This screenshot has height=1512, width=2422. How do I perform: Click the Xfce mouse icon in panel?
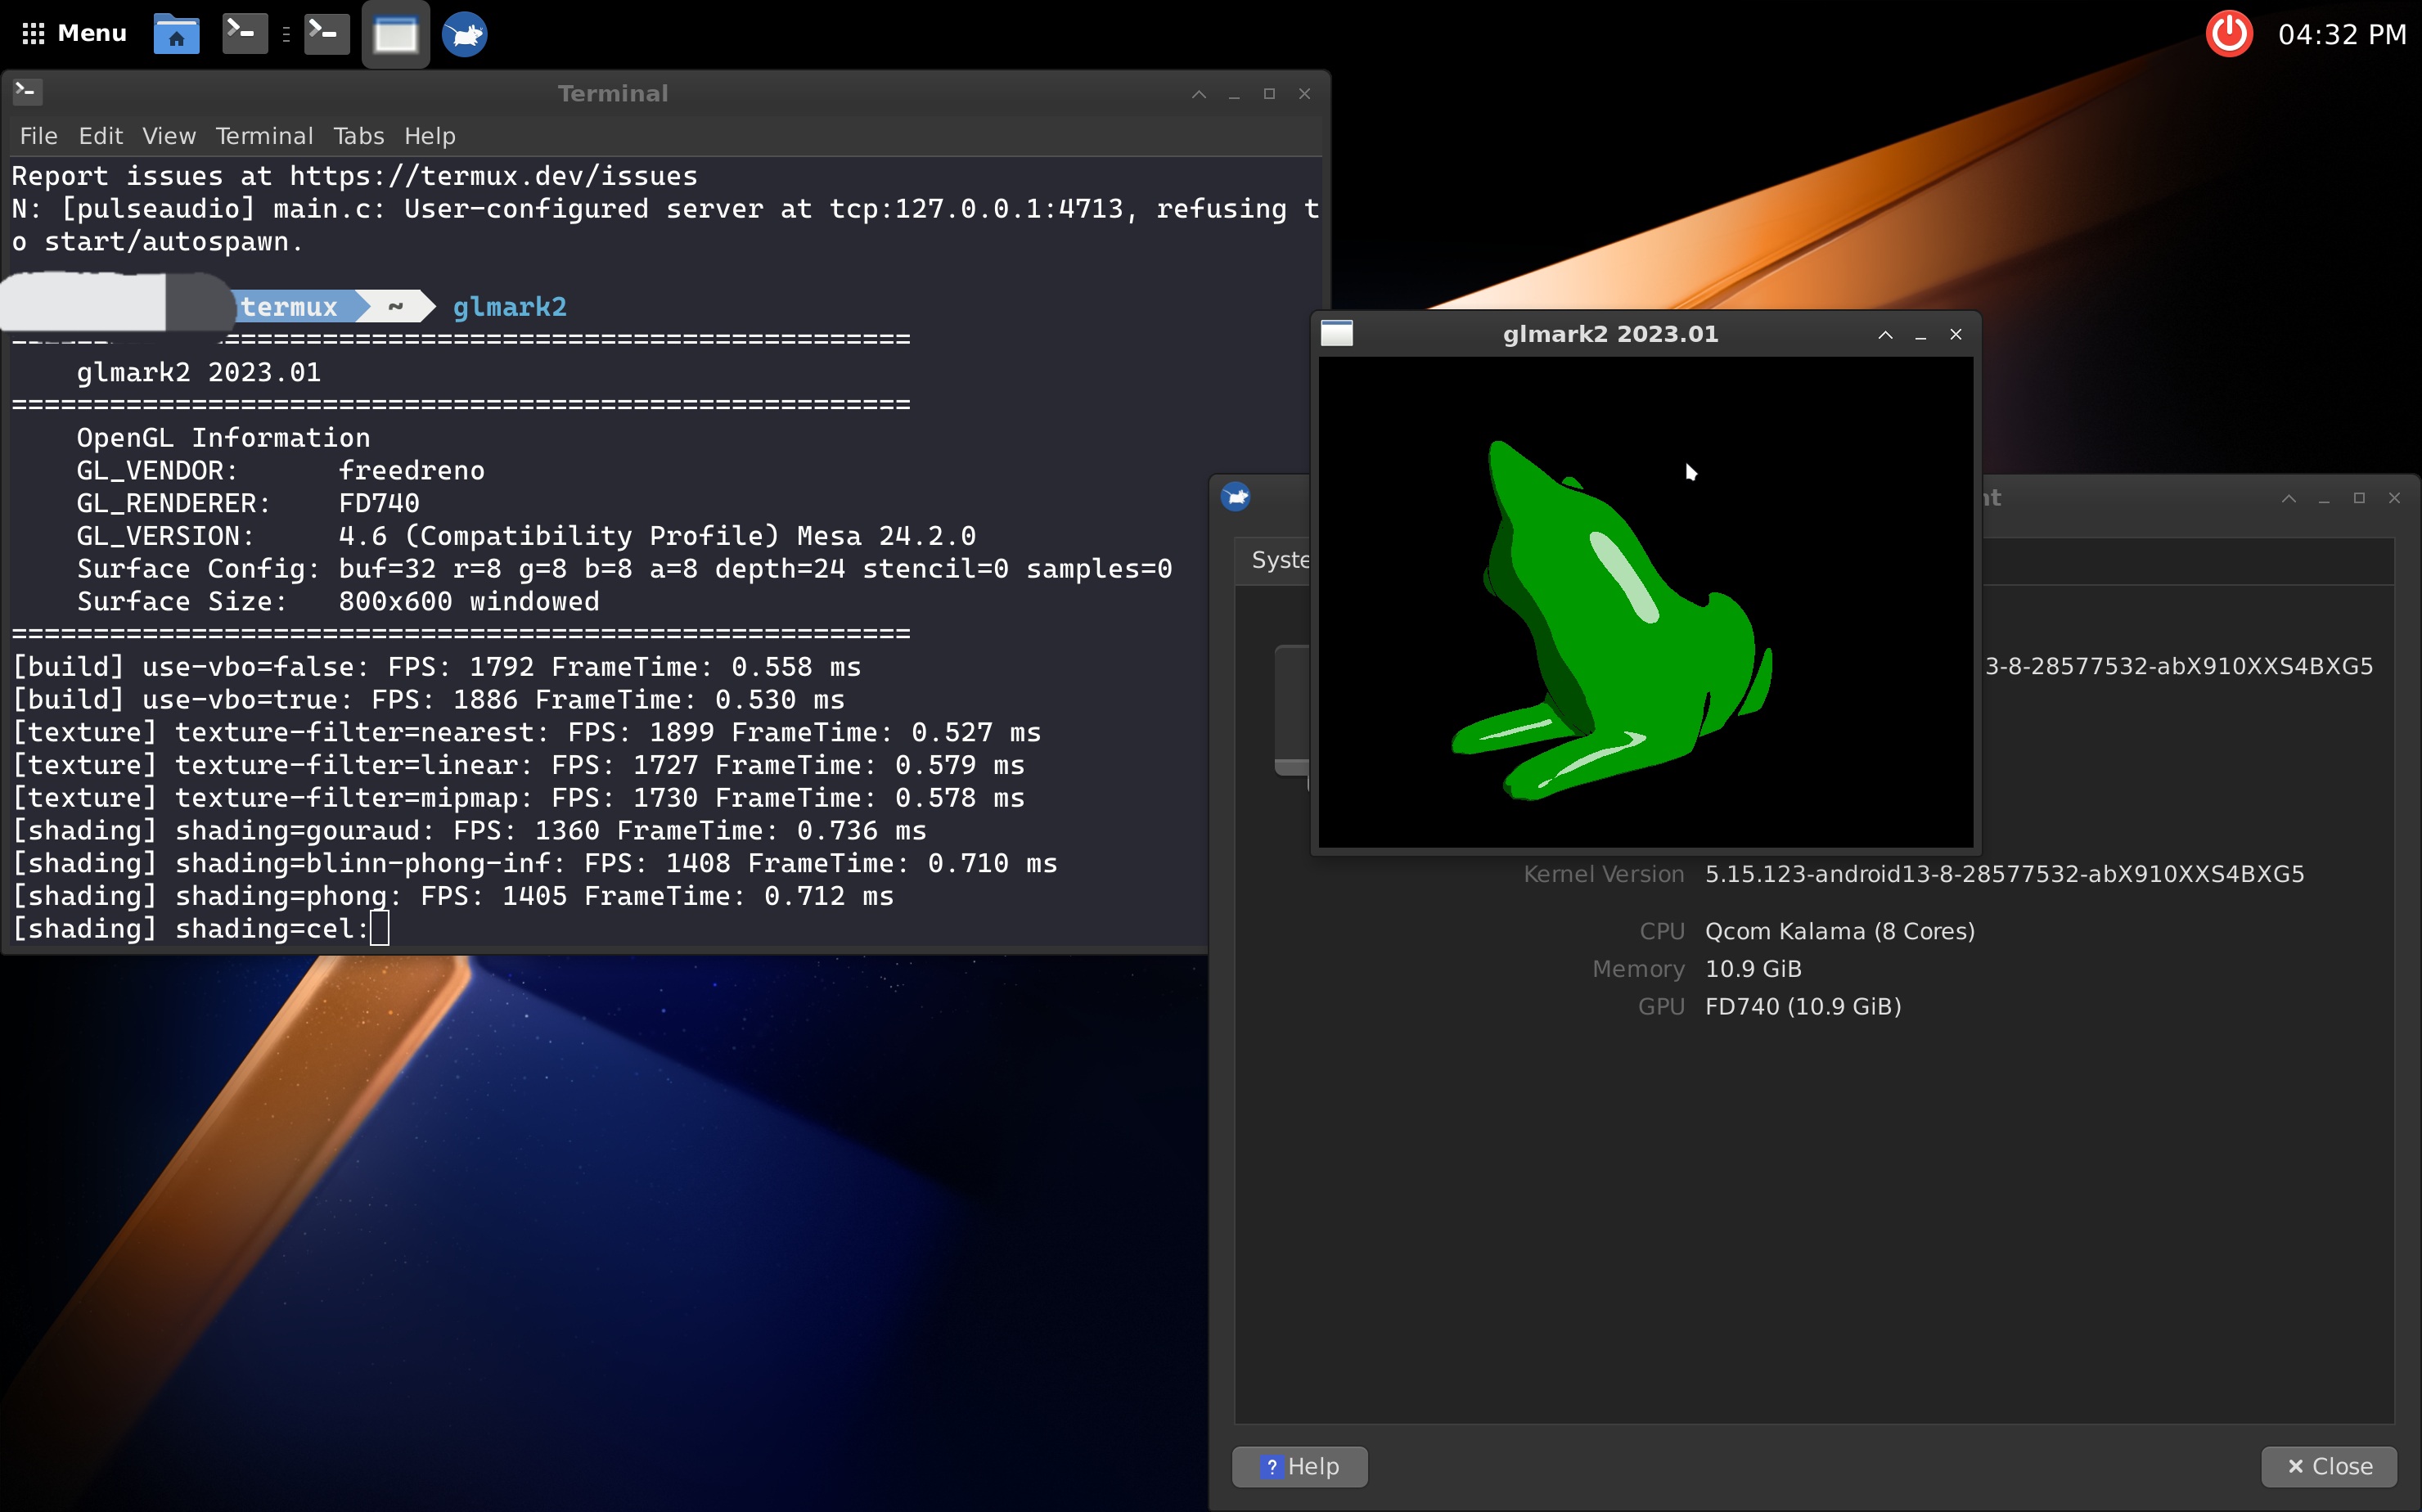tap(464, 35)
